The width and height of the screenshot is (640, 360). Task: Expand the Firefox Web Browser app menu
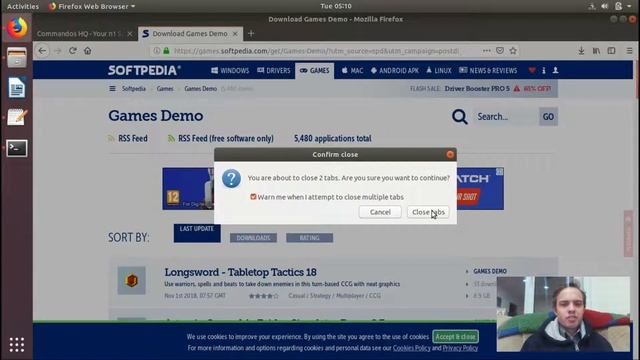(92, 6)
